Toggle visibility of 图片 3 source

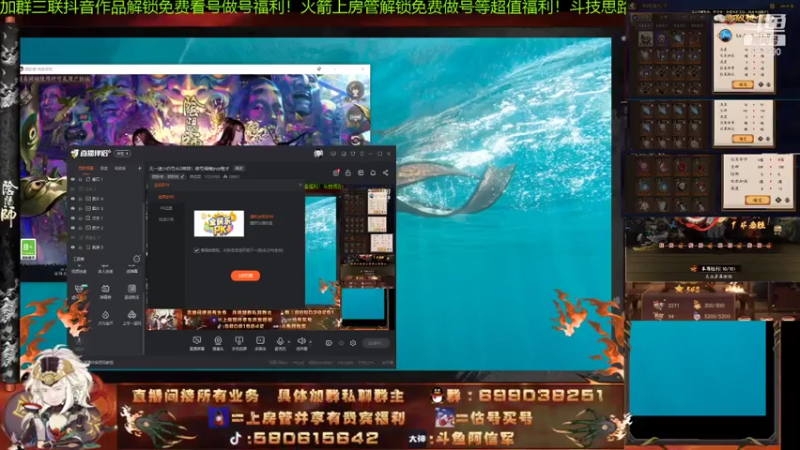tap(73, 208)
